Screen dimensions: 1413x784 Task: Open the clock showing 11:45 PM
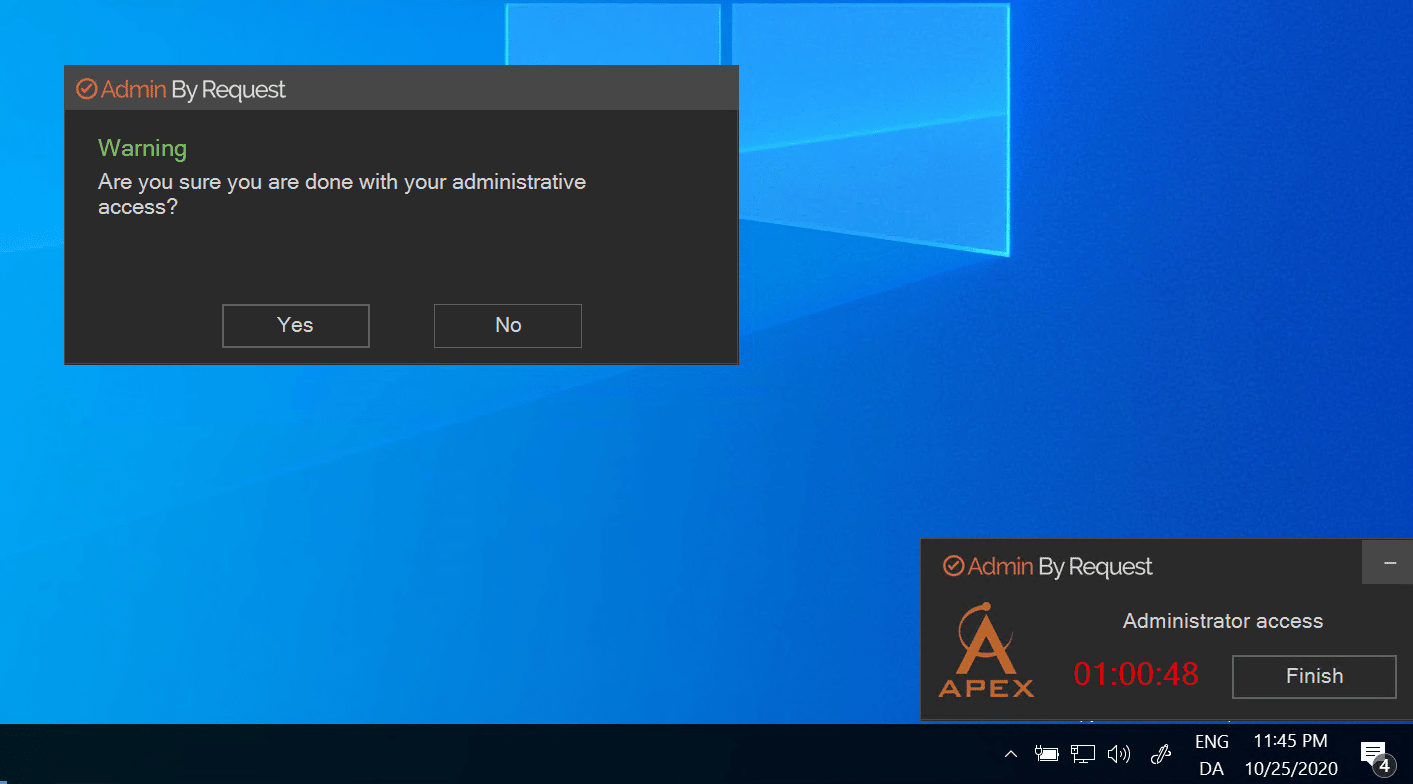point(1289,740)
